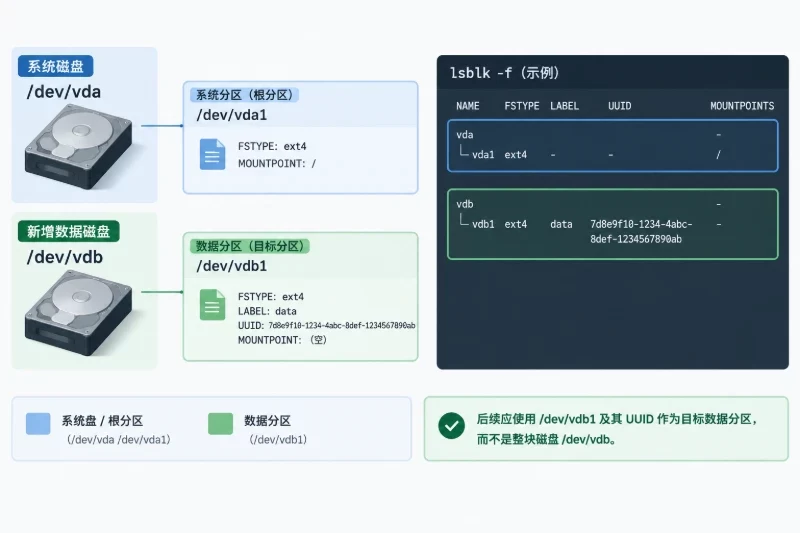Click the /dev/vdb hard disk image
This screenshot has height=533, width=800.
click(x=79, y=313)
